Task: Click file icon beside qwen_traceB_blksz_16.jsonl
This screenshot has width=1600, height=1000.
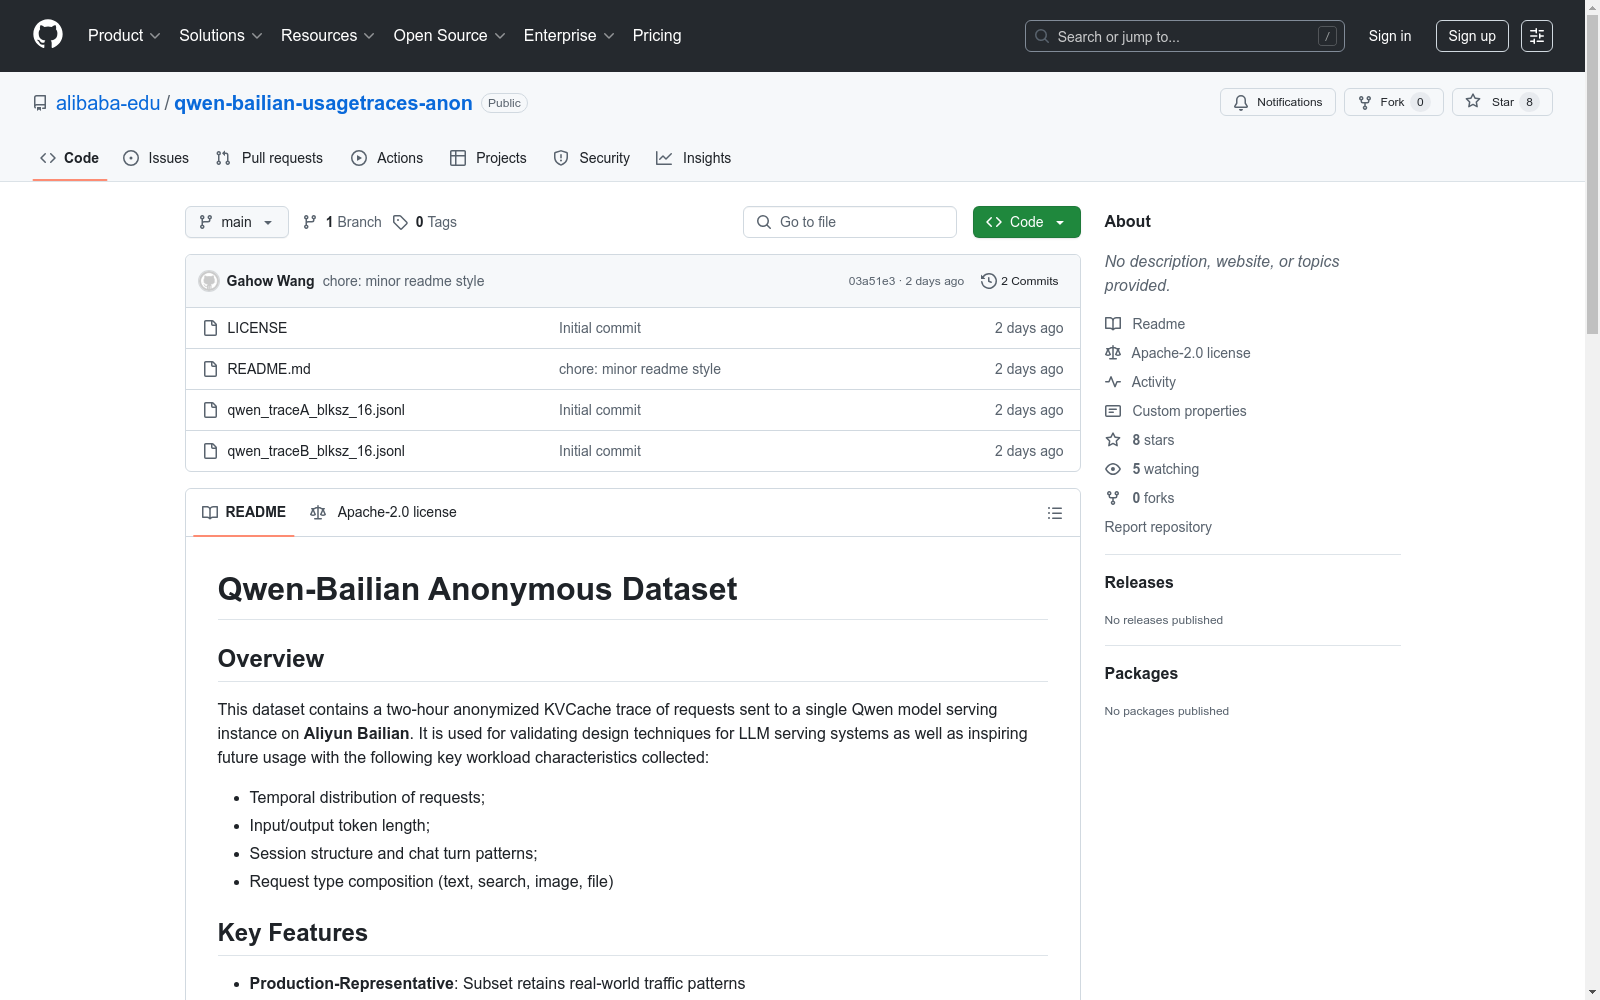Action: [210, 451]
